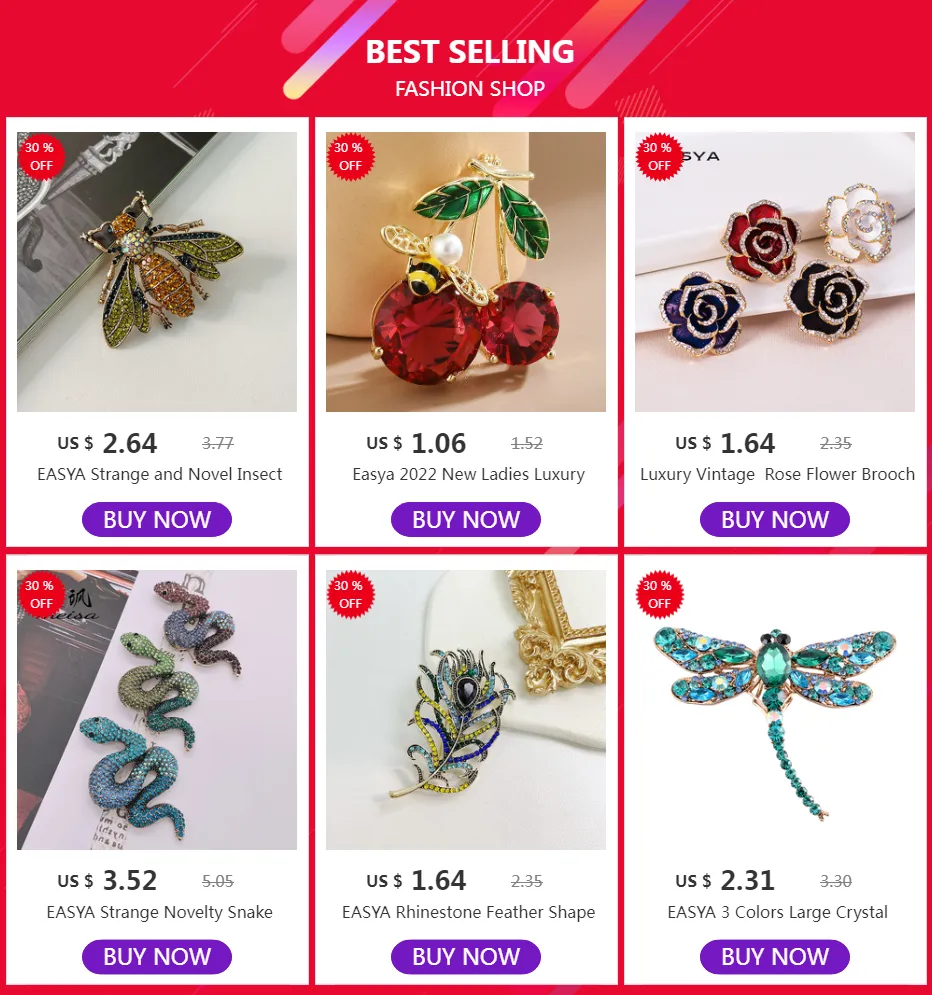
Task: Click the 30% OFF badge on the dragonfly brooch
Action: [x=659, y=594]
